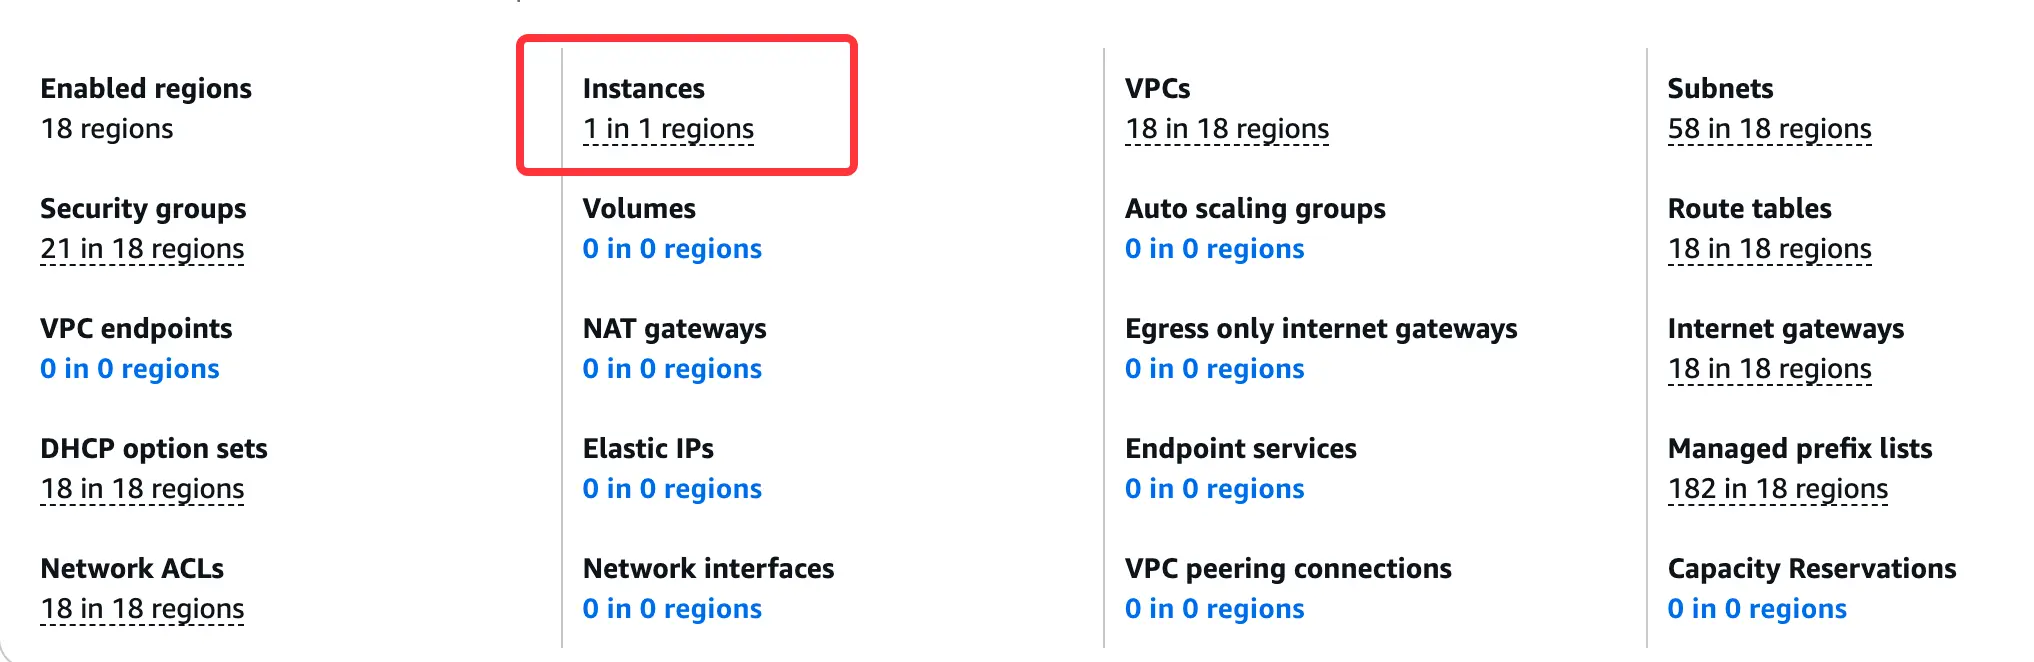Open the Internet gateways count link
Screen dimensions: 2034x662
1769,369
